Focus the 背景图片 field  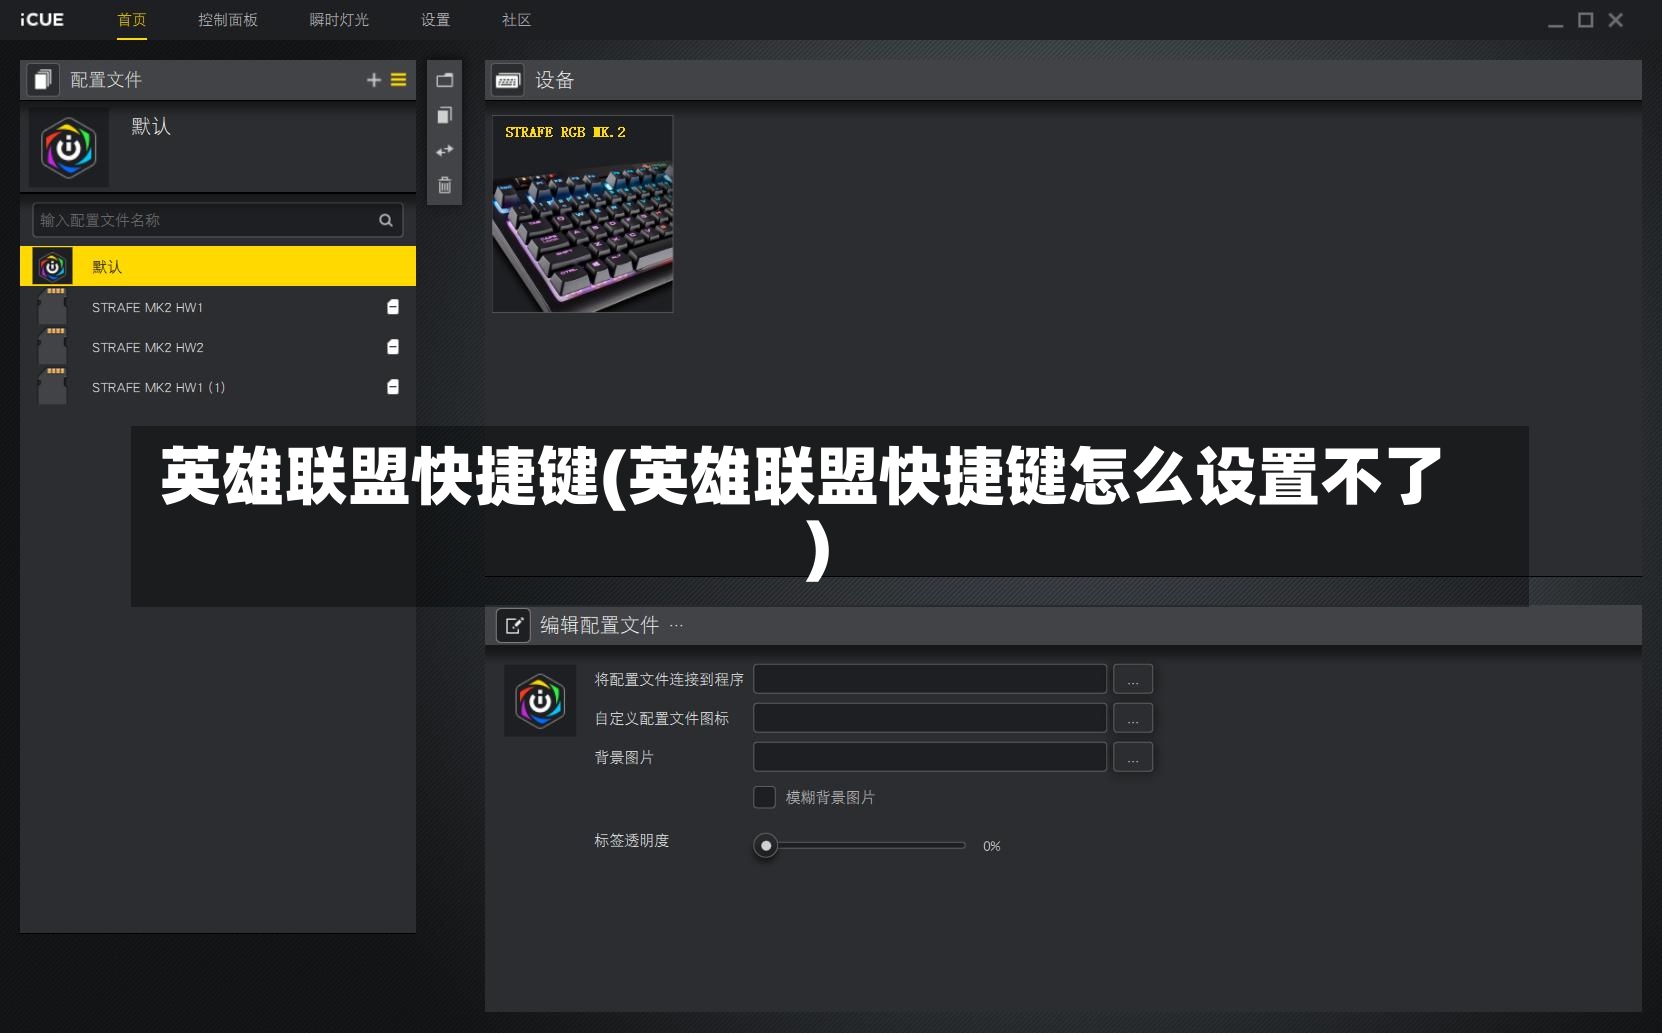[x=930, y=757]
